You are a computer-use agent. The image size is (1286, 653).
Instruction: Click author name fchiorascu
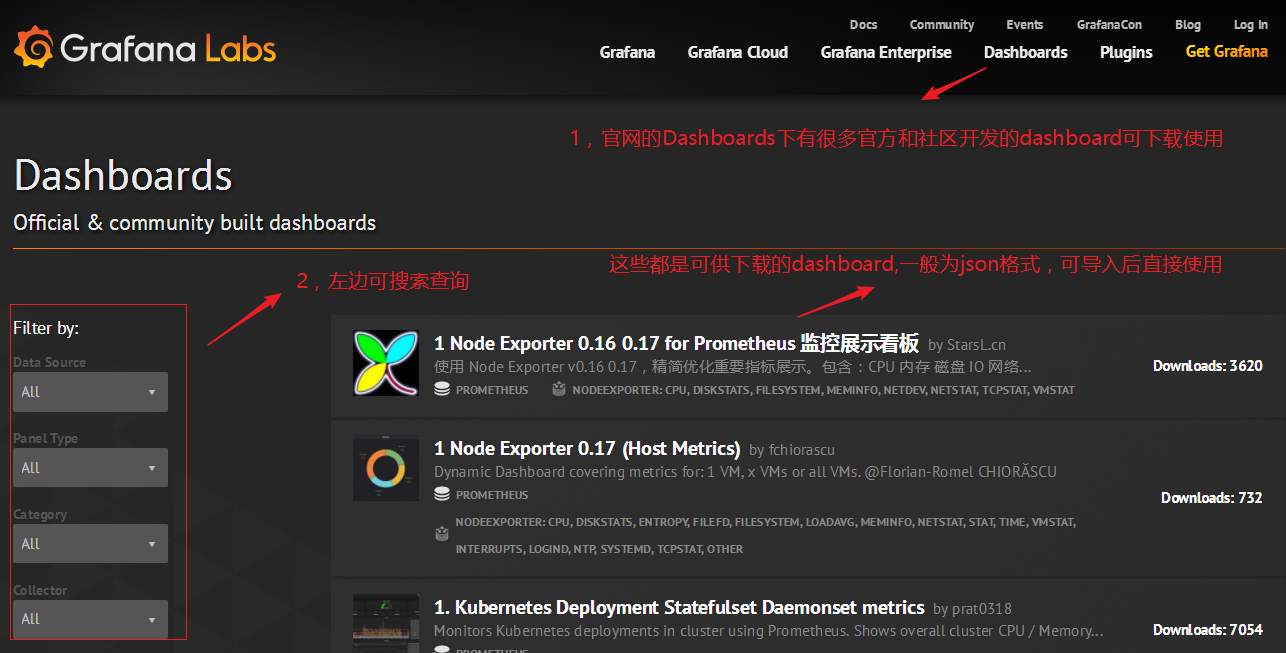coord(801,450)
